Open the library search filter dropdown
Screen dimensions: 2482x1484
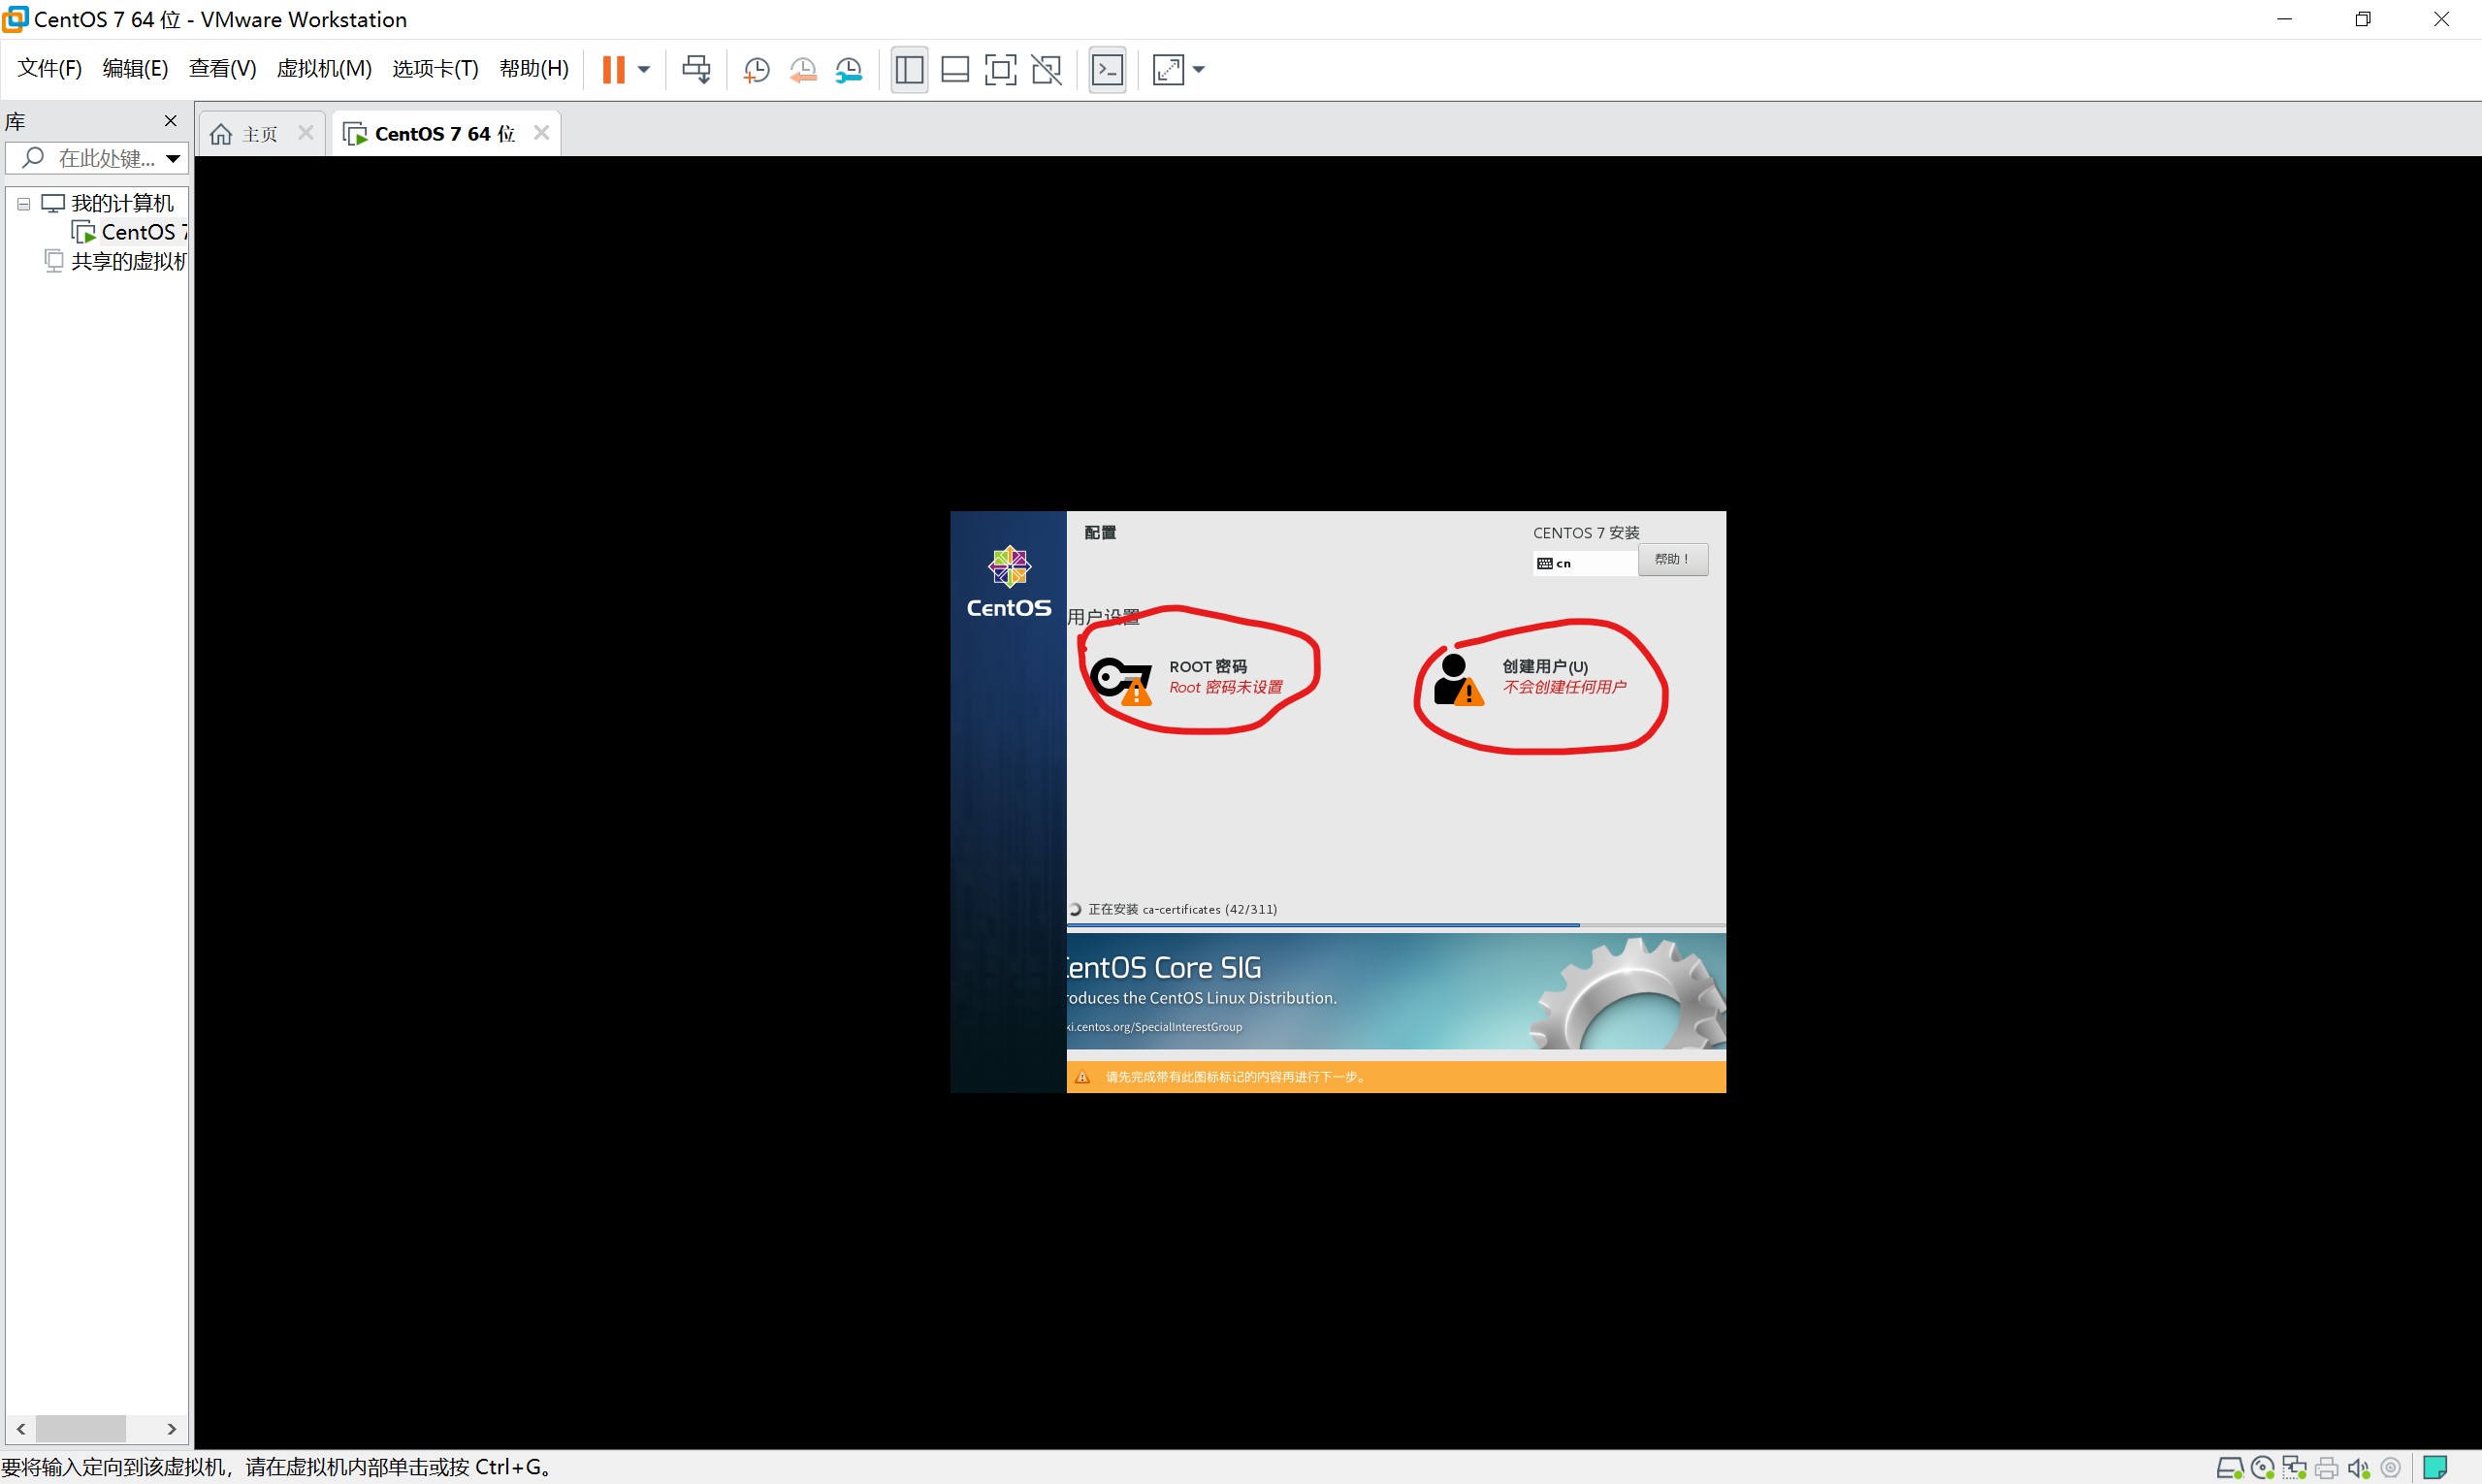click(x=173, y=158)
